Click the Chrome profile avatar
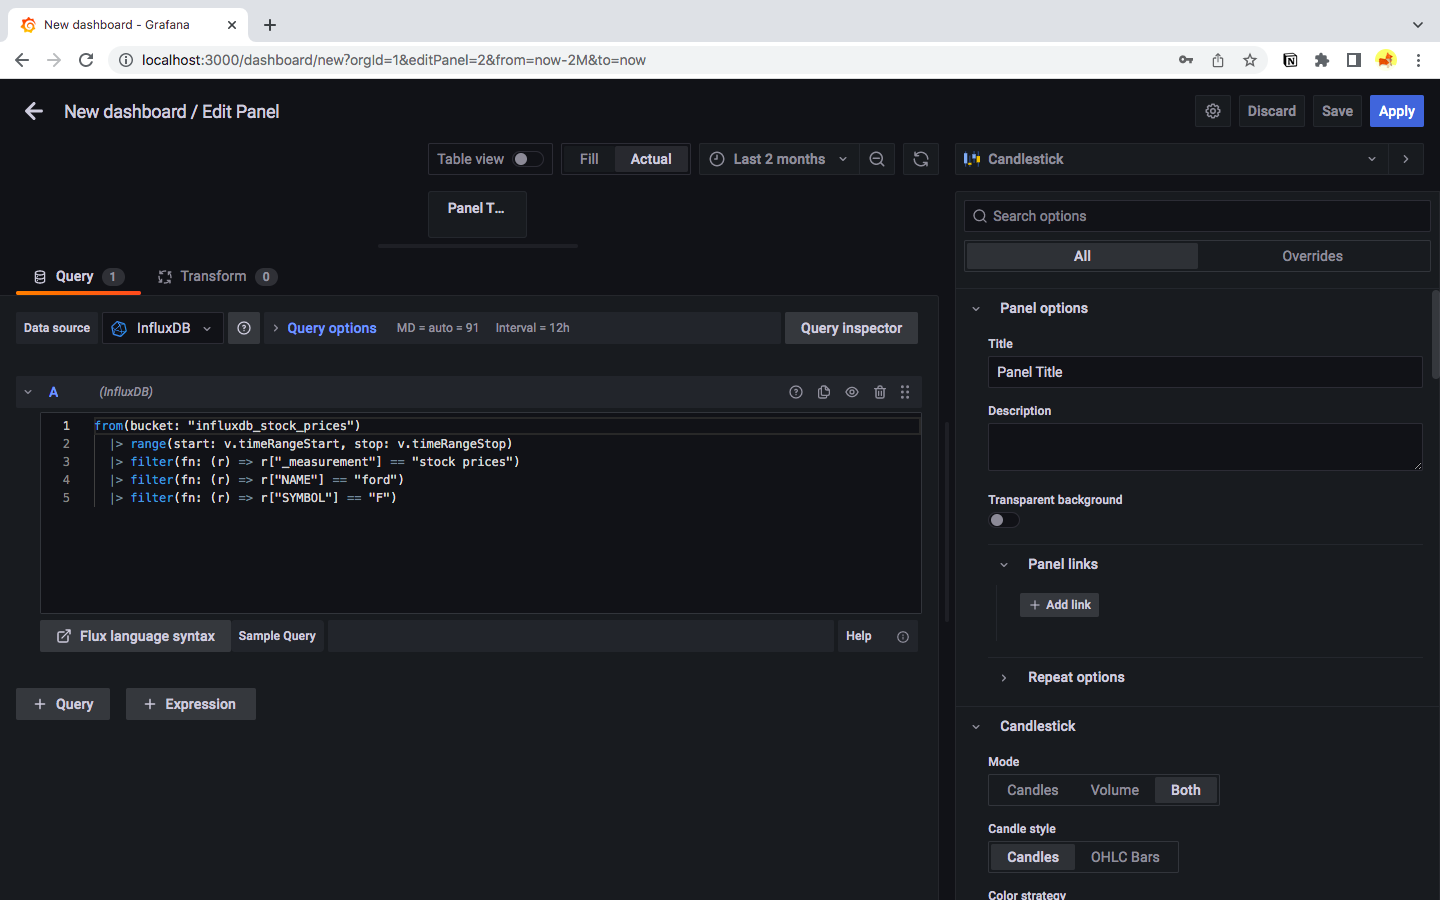1440x900 pixels. 1386,60
